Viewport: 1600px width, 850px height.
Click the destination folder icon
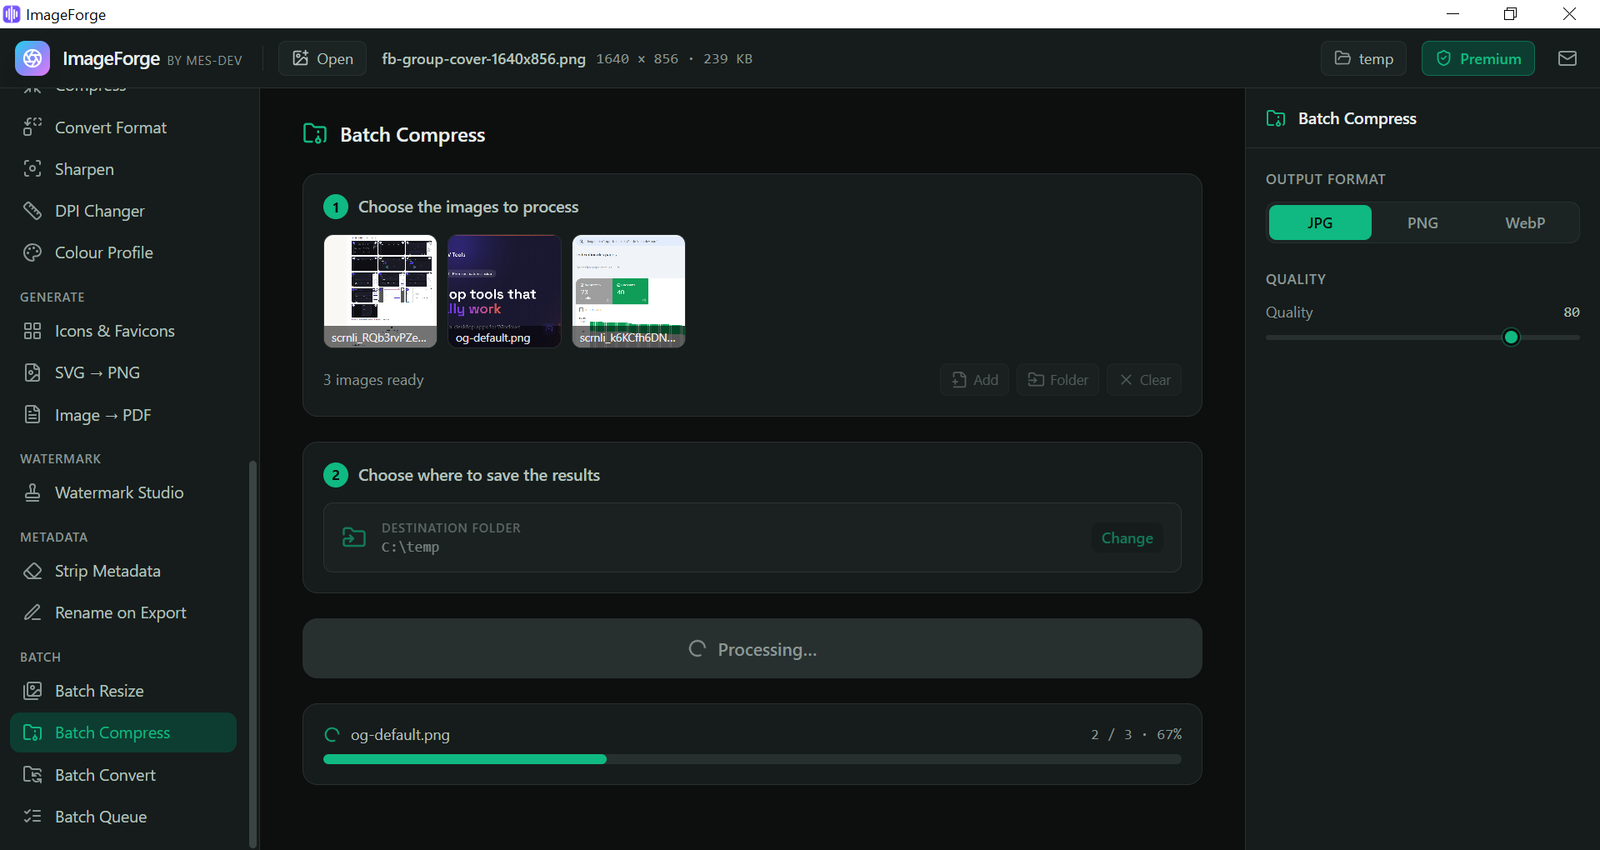pyautogui.click(x=354, y=537)
